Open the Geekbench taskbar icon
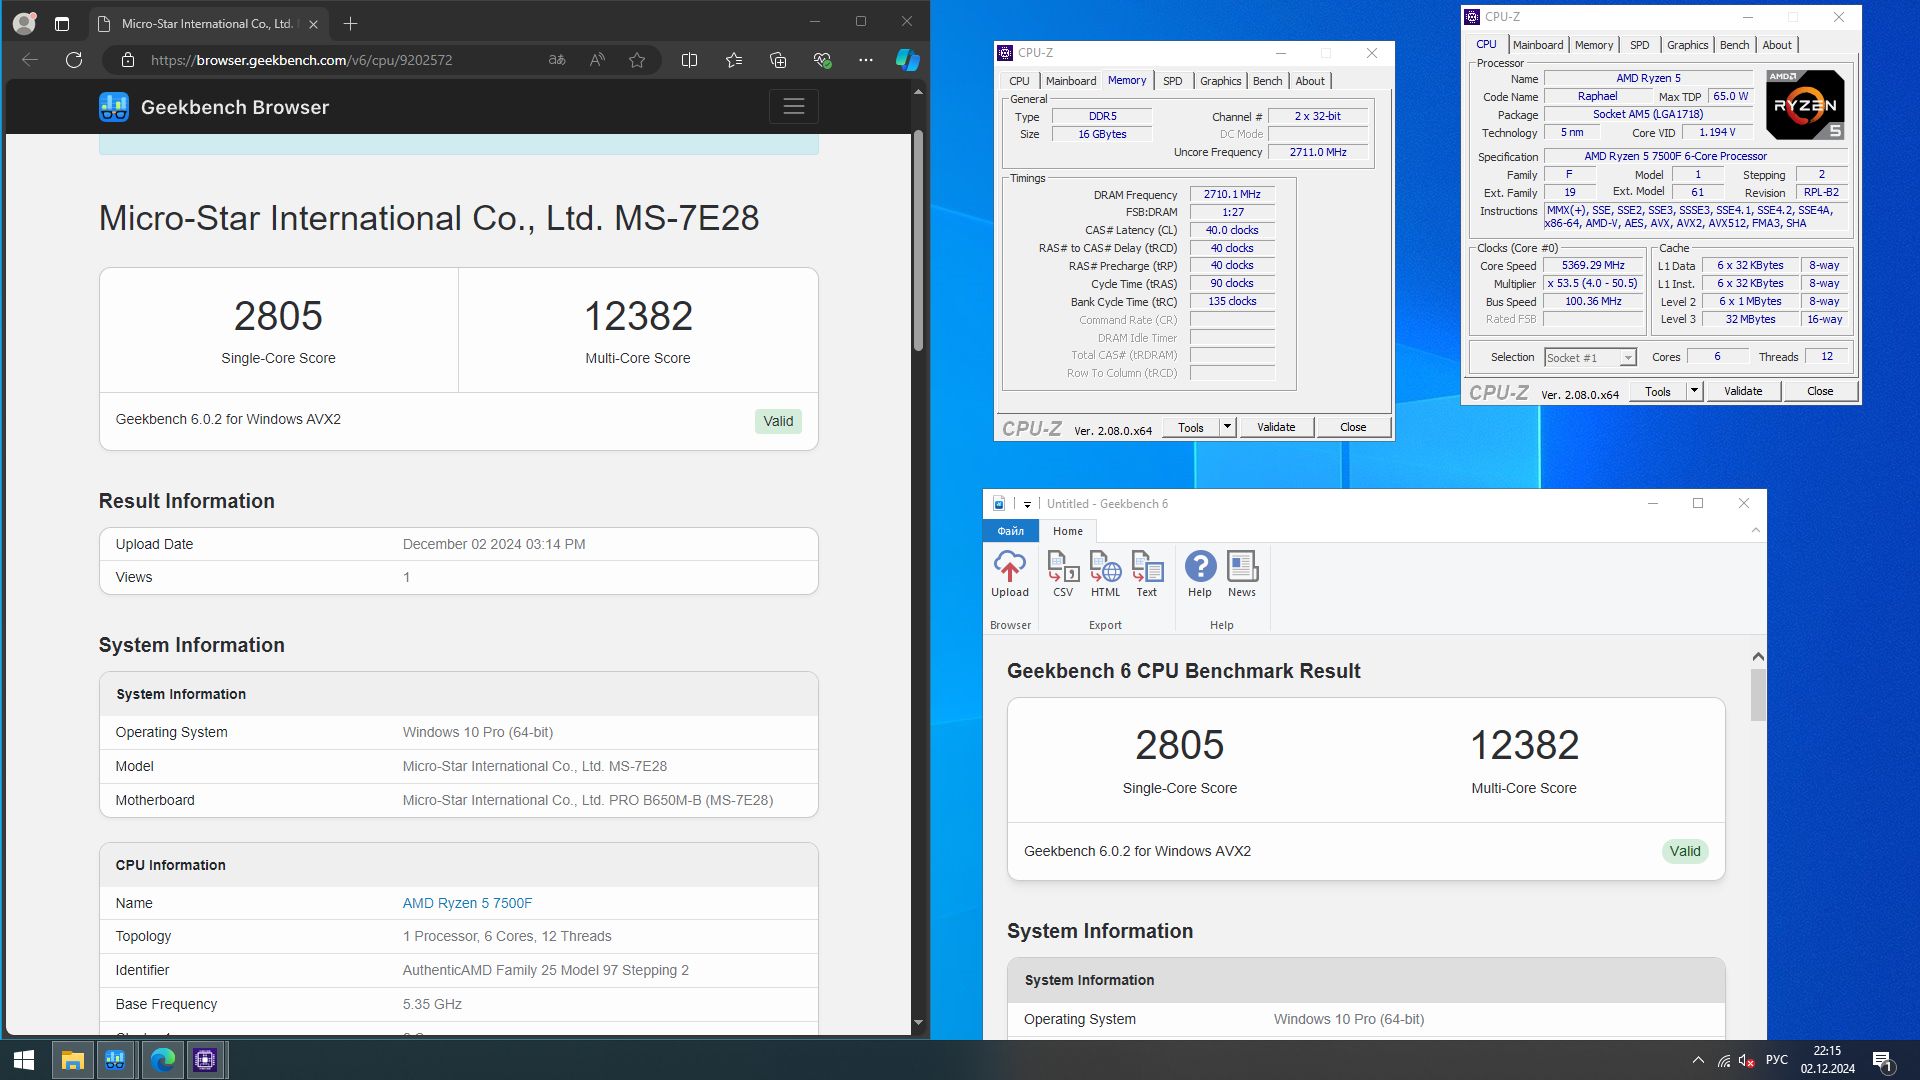This screenshot has height=1080, width=1920. 115,1060
